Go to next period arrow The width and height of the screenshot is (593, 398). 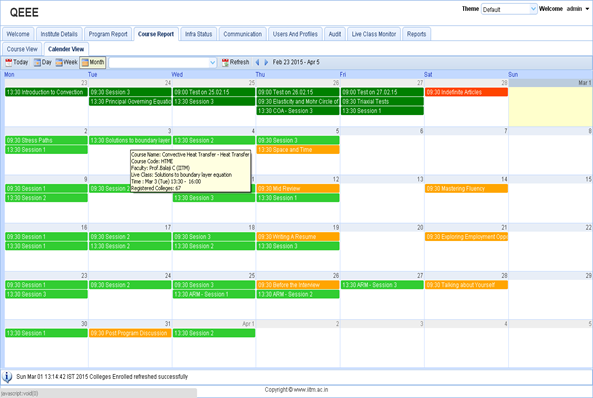tap(266, 62)
